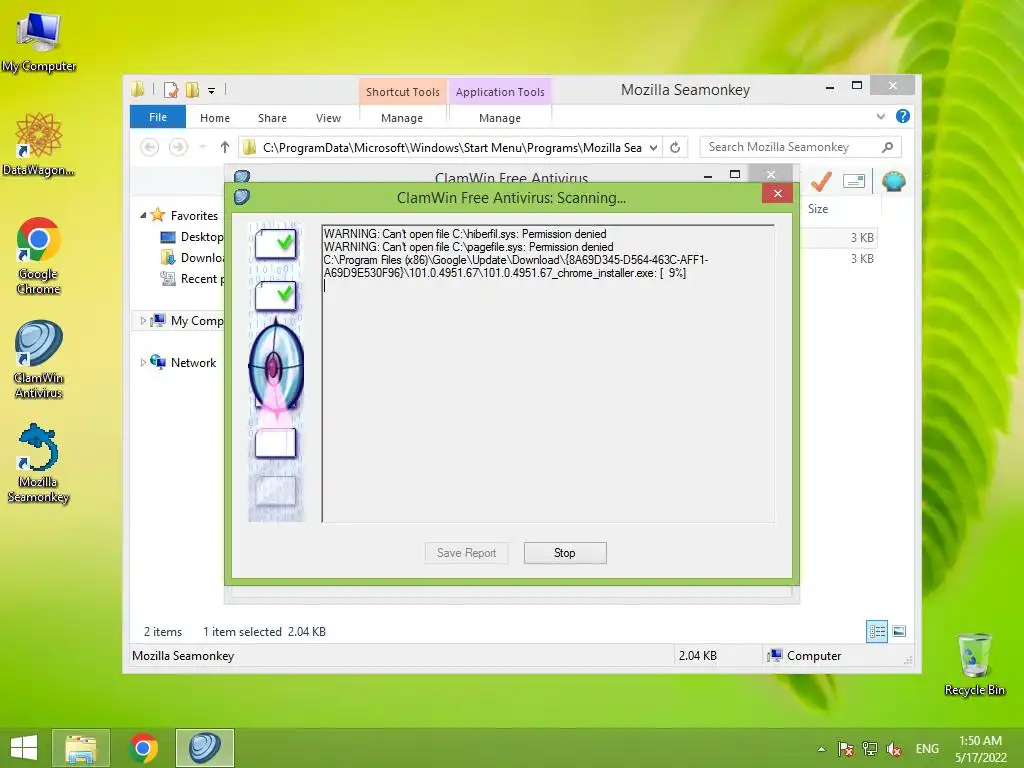Open recent locations dropdown arrow
This screenshot has height=768, width=1024.
click(202, 148)
